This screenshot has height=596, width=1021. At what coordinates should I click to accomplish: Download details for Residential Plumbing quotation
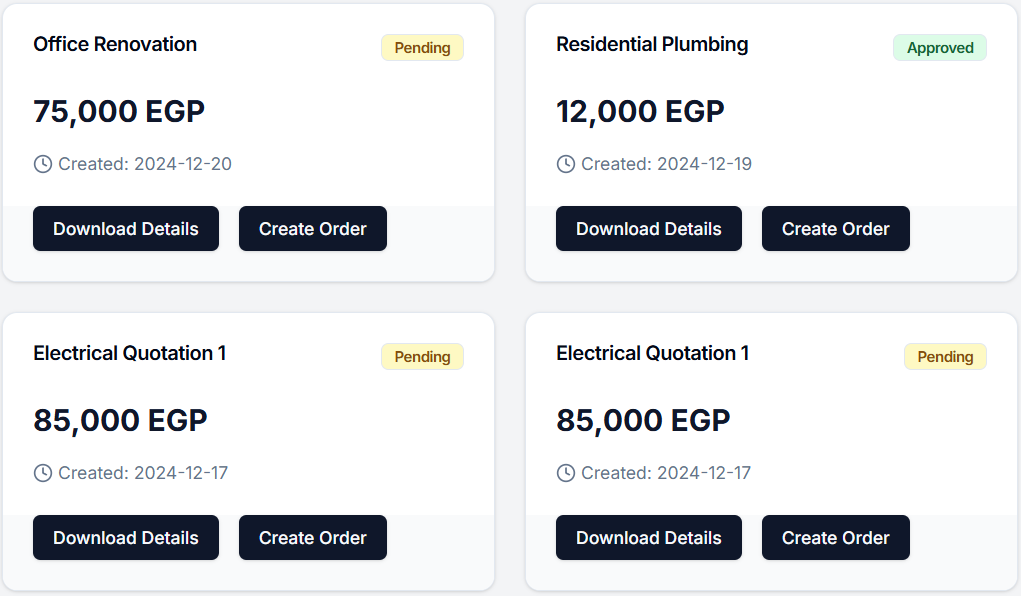click(x=649, y=229)
